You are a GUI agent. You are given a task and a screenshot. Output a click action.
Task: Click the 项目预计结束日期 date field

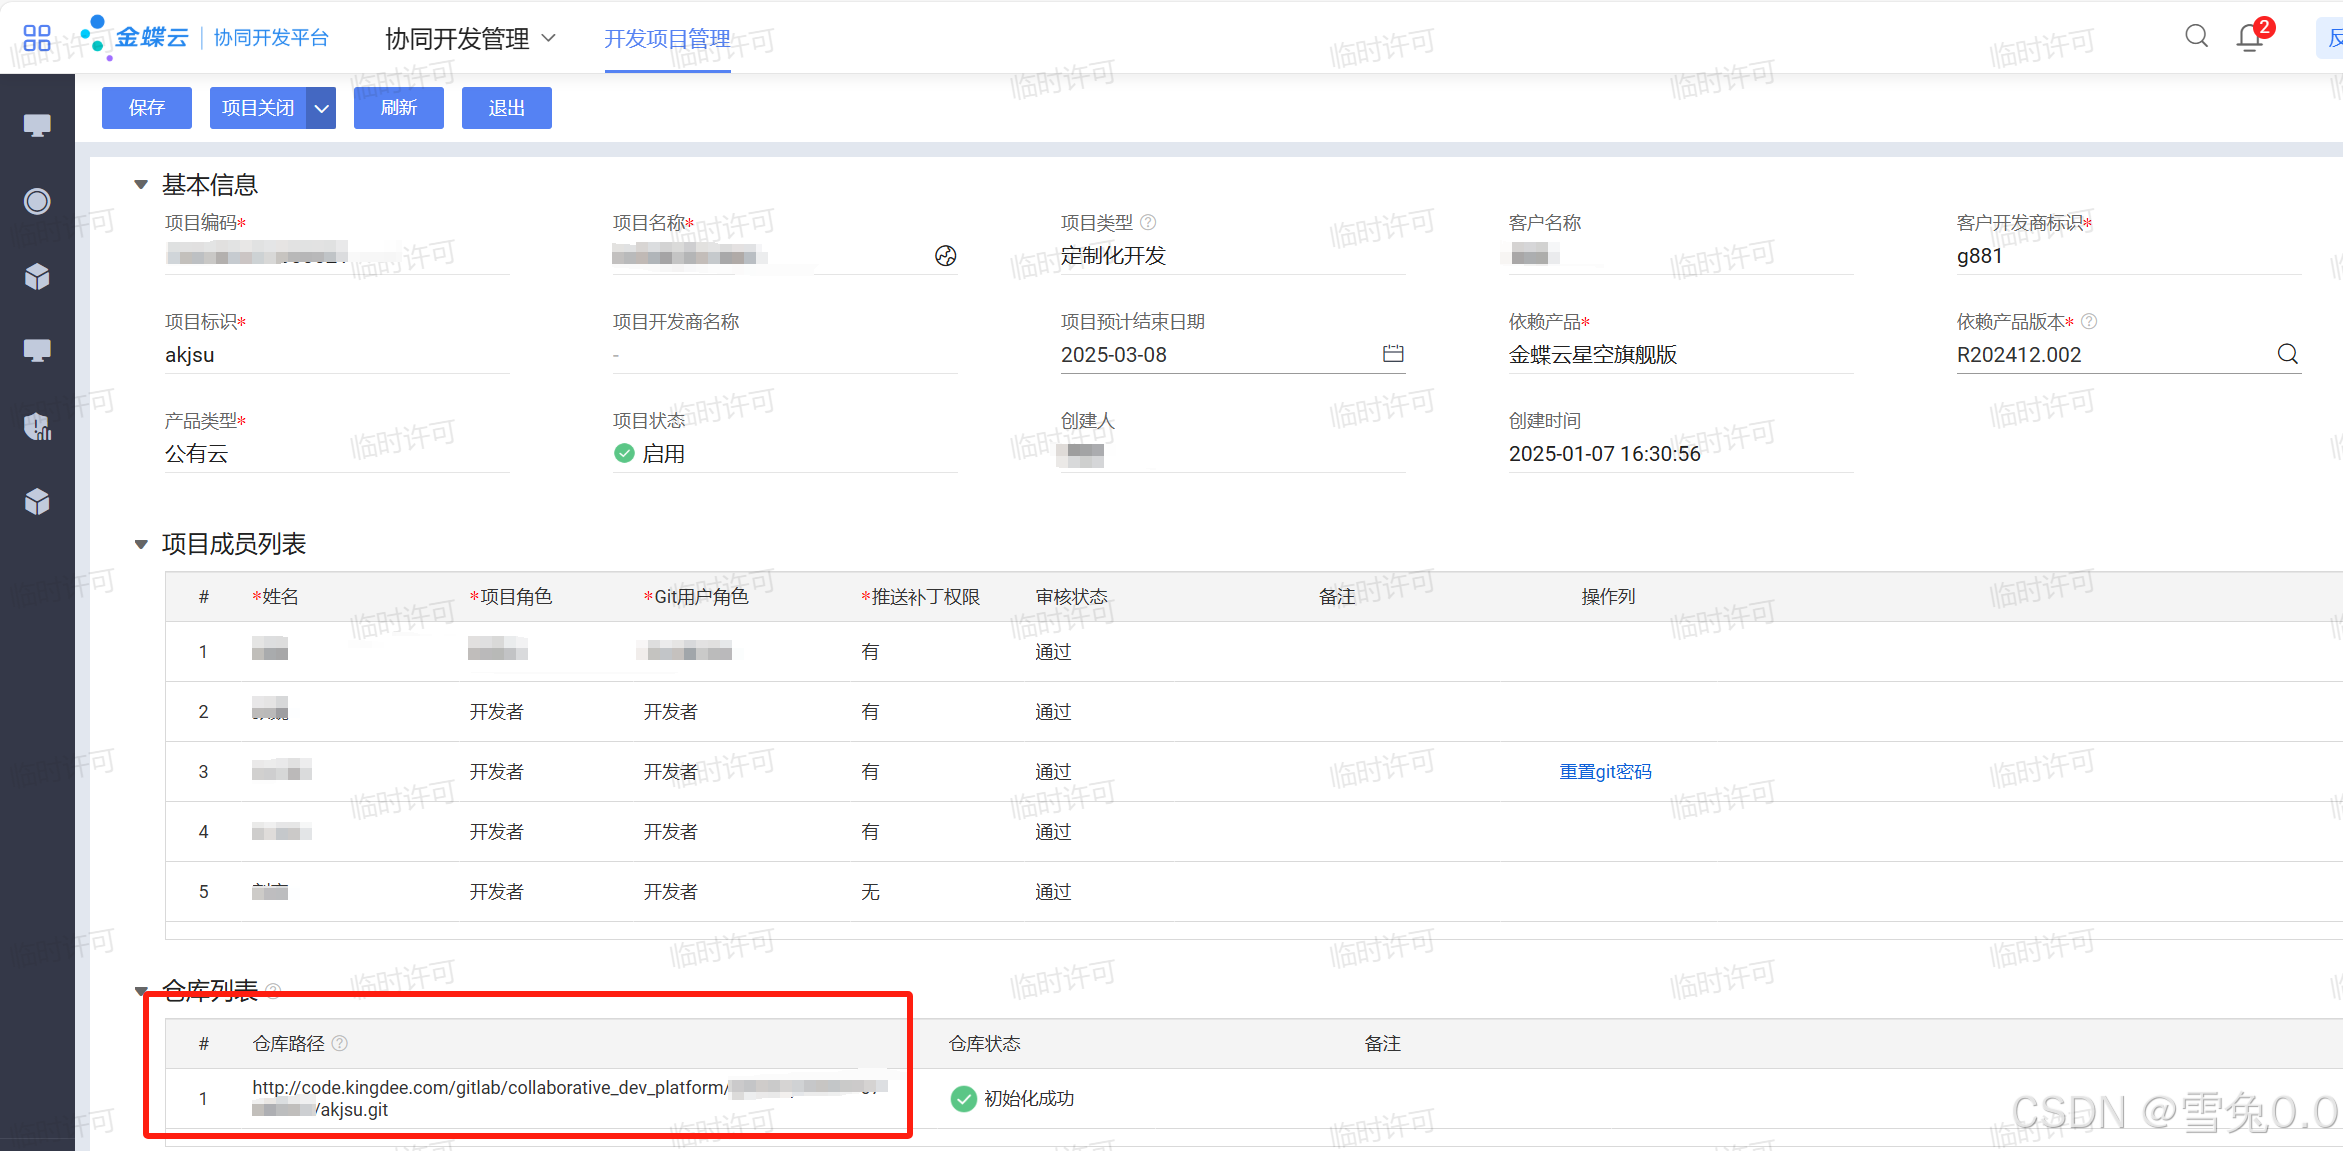[x=1233, y=354]
